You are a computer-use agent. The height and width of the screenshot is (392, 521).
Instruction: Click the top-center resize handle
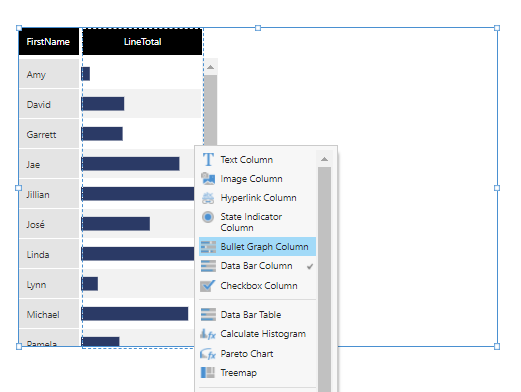[258, 28]
